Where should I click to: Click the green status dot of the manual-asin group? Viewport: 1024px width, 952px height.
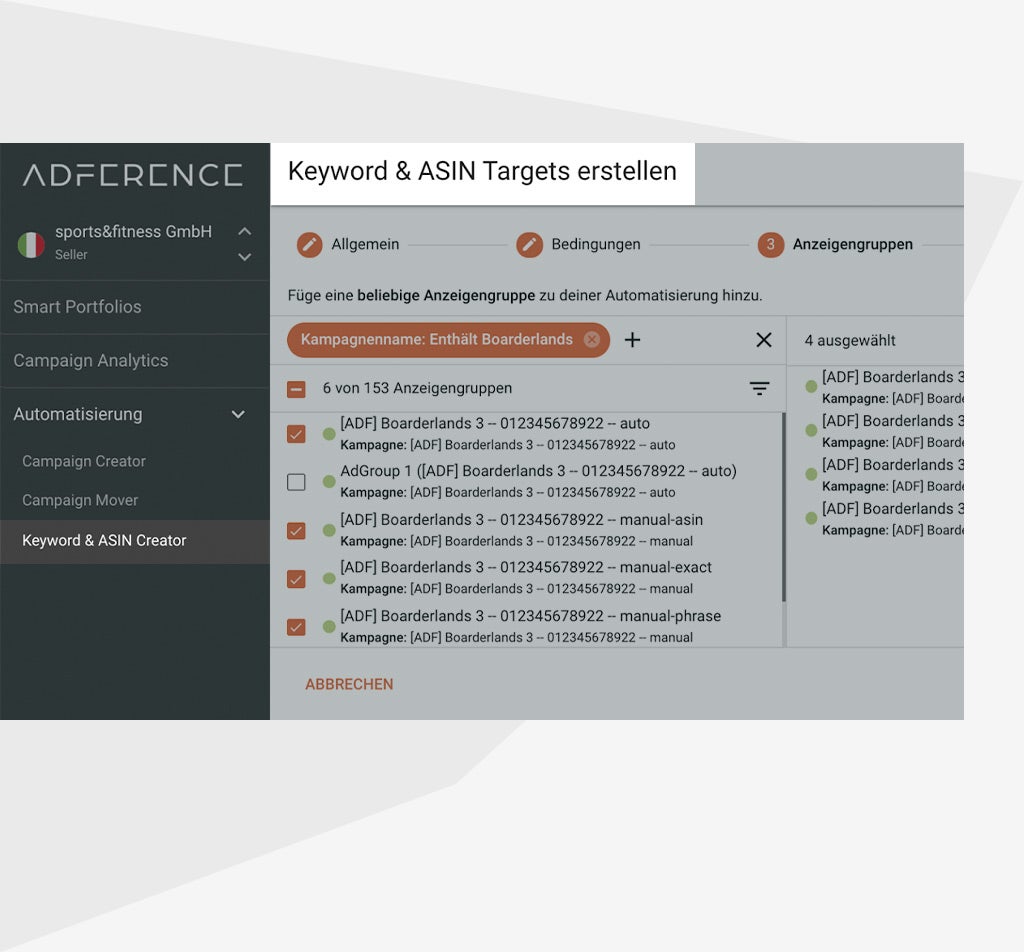pyautogui.click(x=329, y=531)
